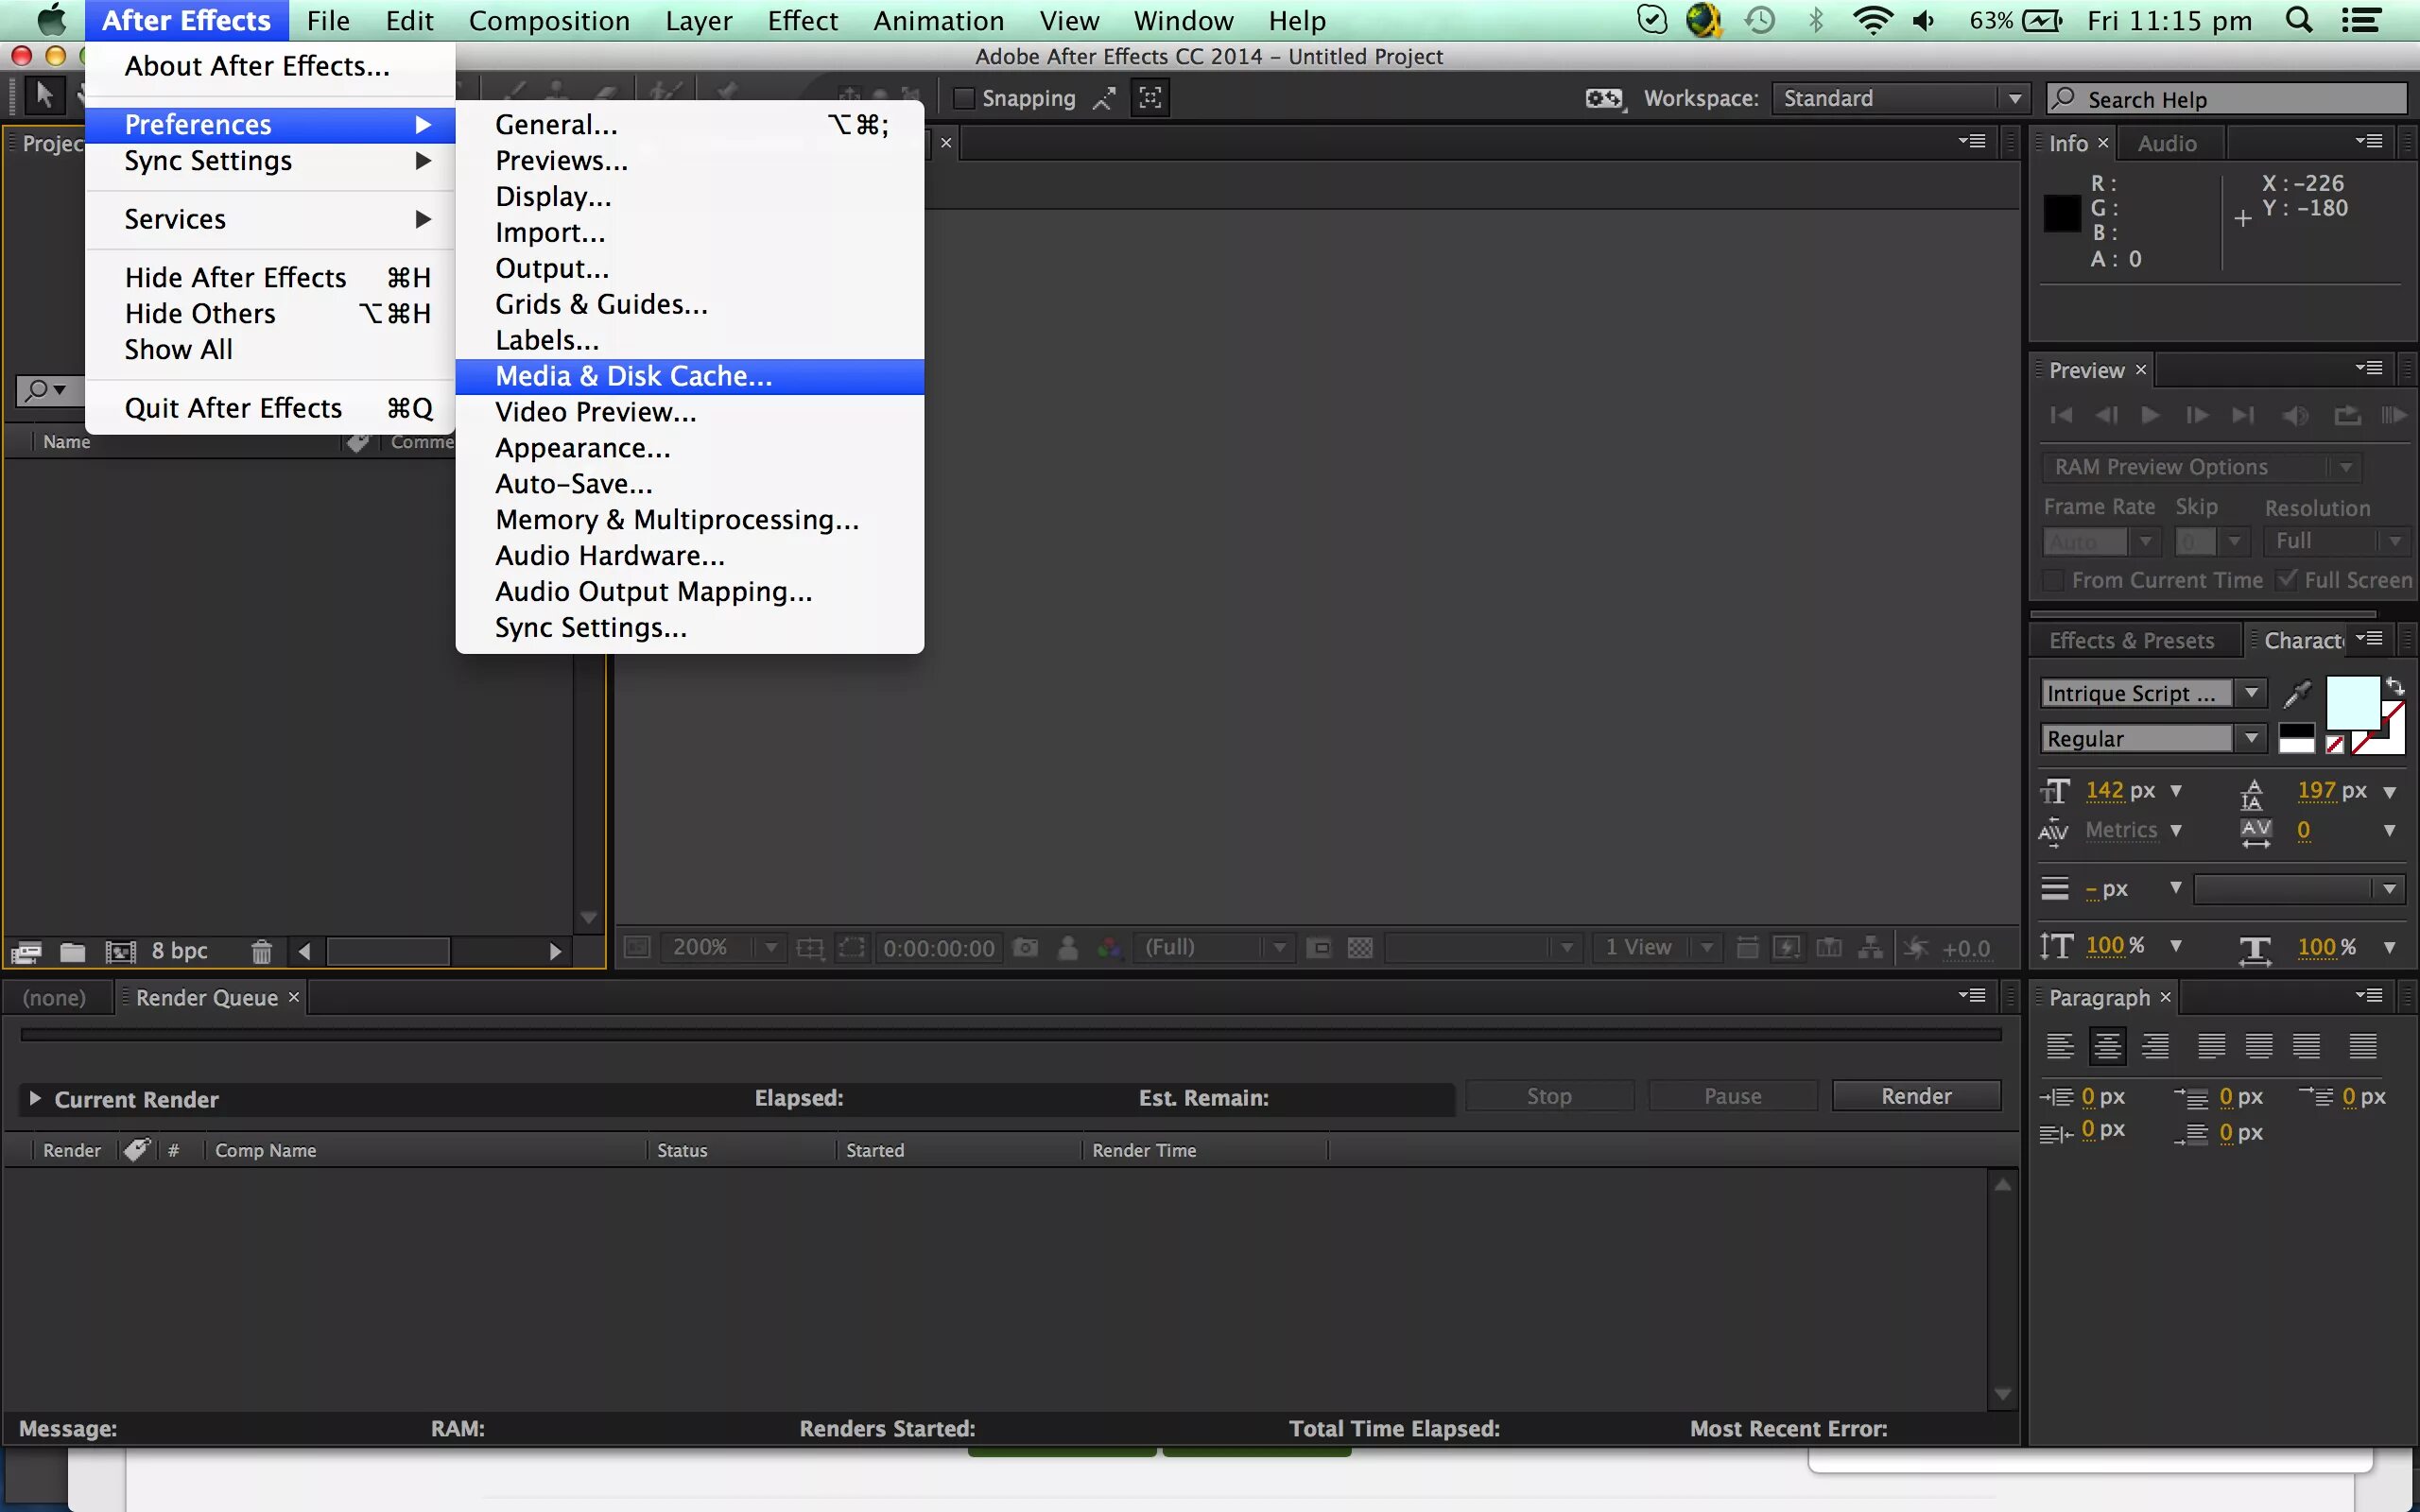This screenshot has width=2420, height=1512.
Task: Open Notification Center icon
Action: tap(2362, 20)
